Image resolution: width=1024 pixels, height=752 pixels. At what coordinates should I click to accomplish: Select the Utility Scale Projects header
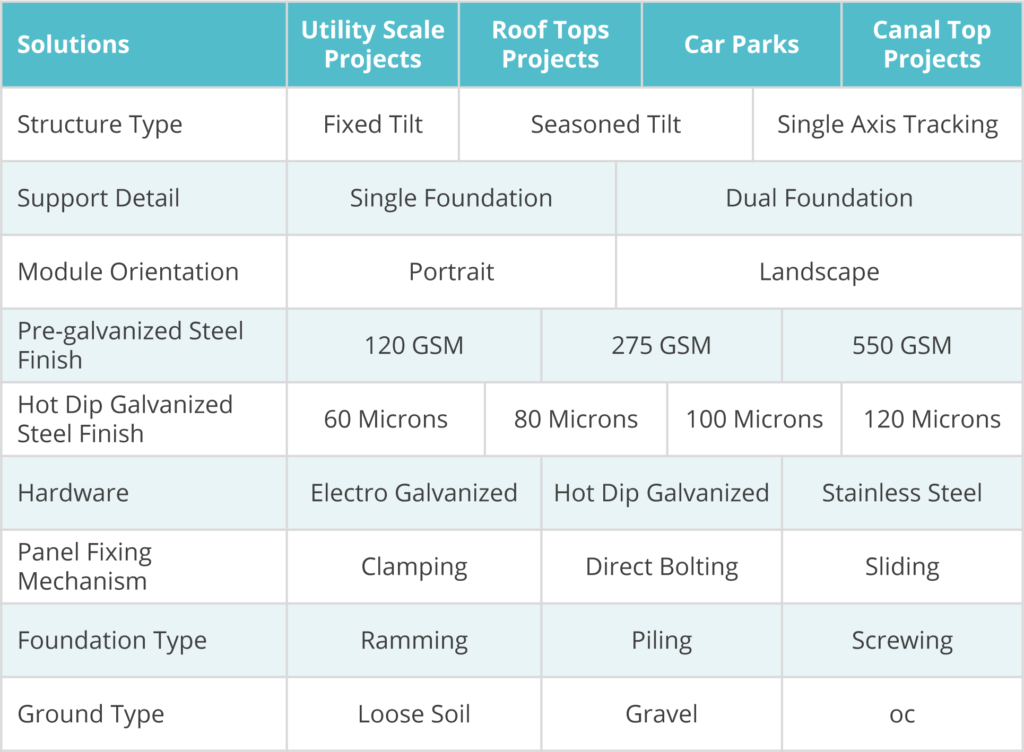(373, 45)
